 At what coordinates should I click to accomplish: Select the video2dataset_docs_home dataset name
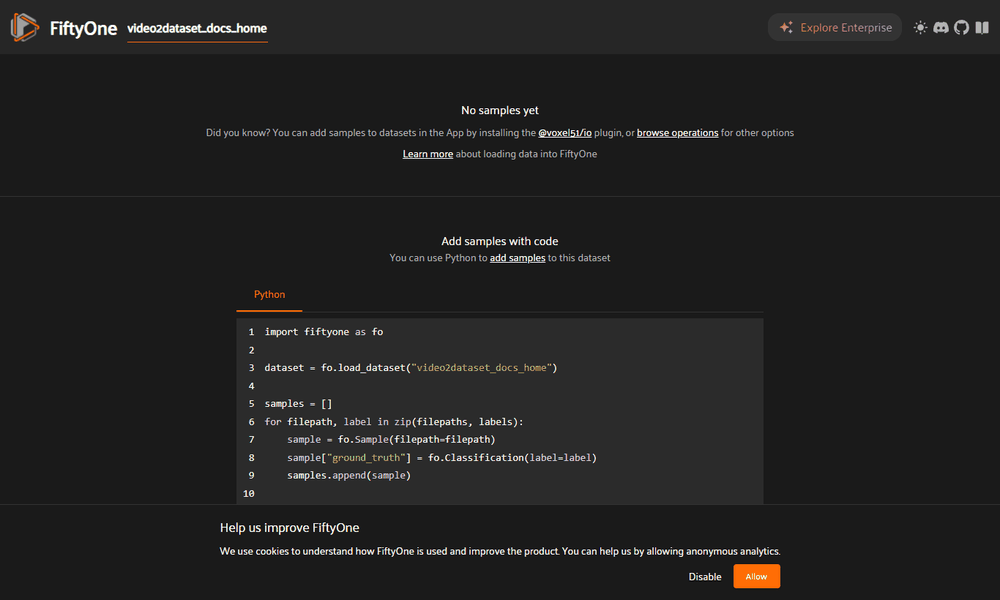tap(197, 28)
